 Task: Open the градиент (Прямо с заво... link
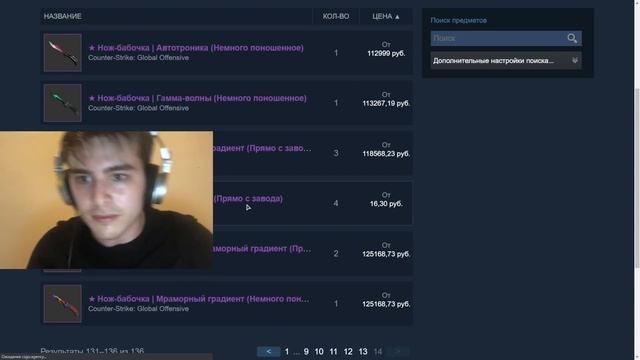tap(262, 148)
